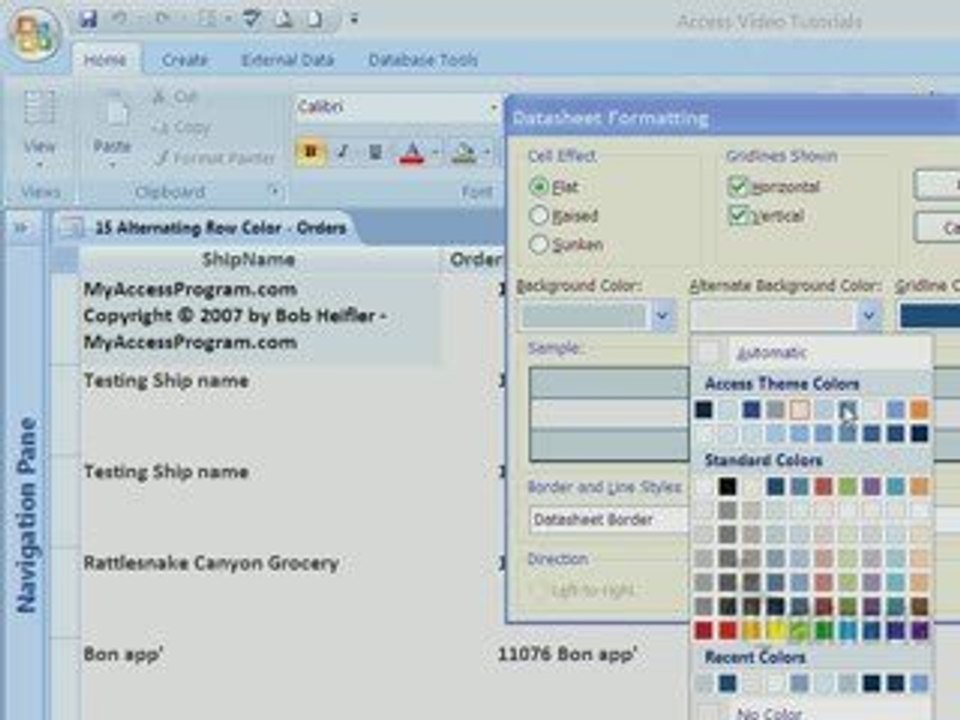Toggle Bold formatting button
This screenshot has width=960, height=720.
310,151
